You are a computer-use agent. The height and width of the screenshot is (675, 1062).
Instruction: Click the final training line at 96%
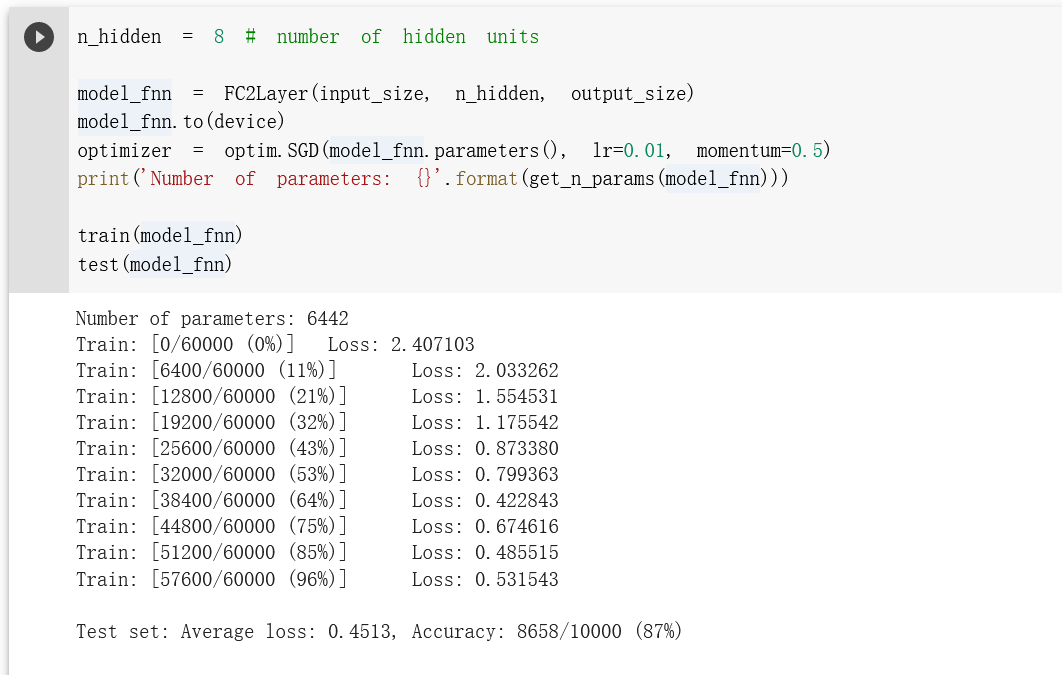point(317,579)
